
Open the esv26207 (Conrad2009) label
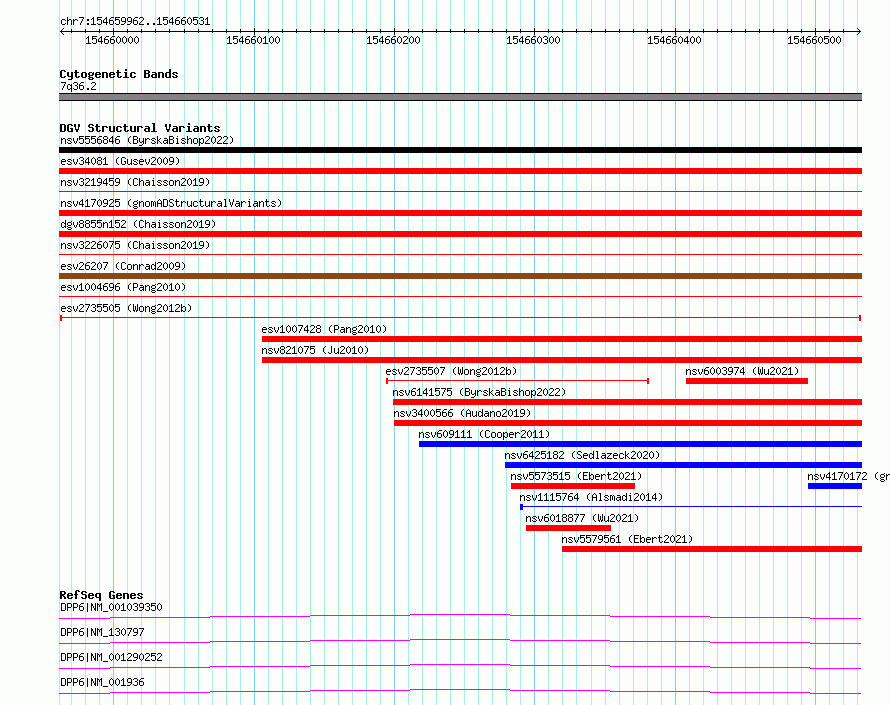click(123, 266)
